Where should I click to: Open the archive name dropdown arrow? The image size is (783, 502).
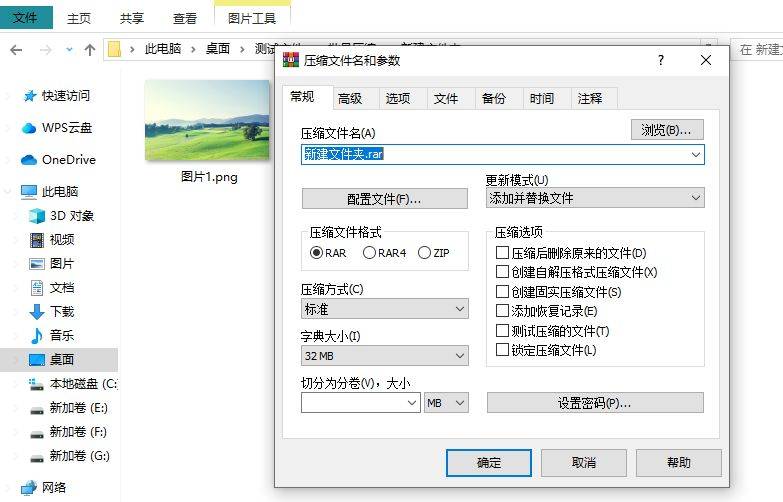[696, 154]
